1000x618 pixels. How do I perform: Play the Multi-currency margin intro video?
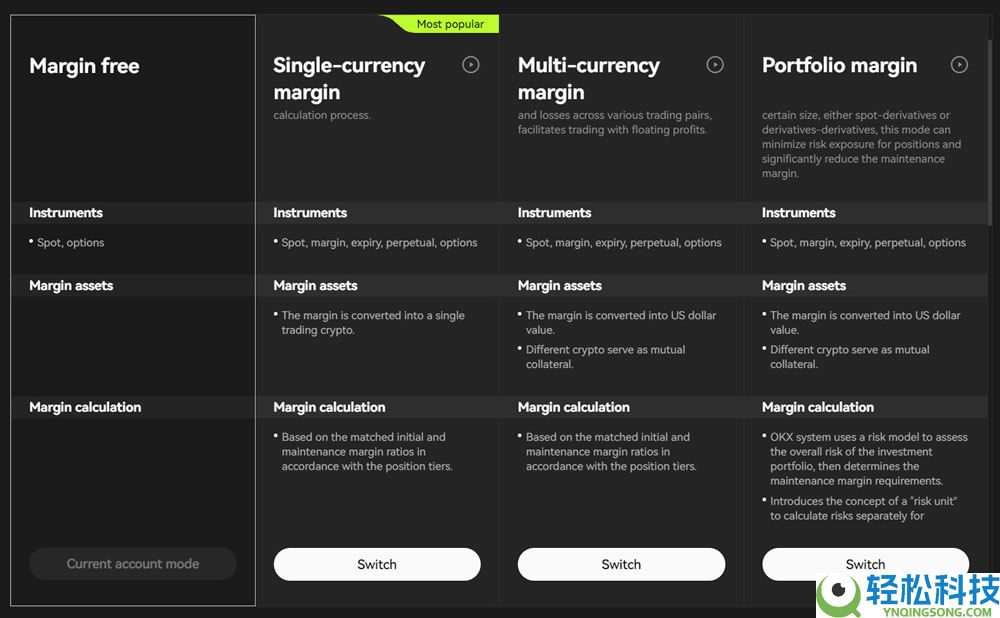point(715,65)
